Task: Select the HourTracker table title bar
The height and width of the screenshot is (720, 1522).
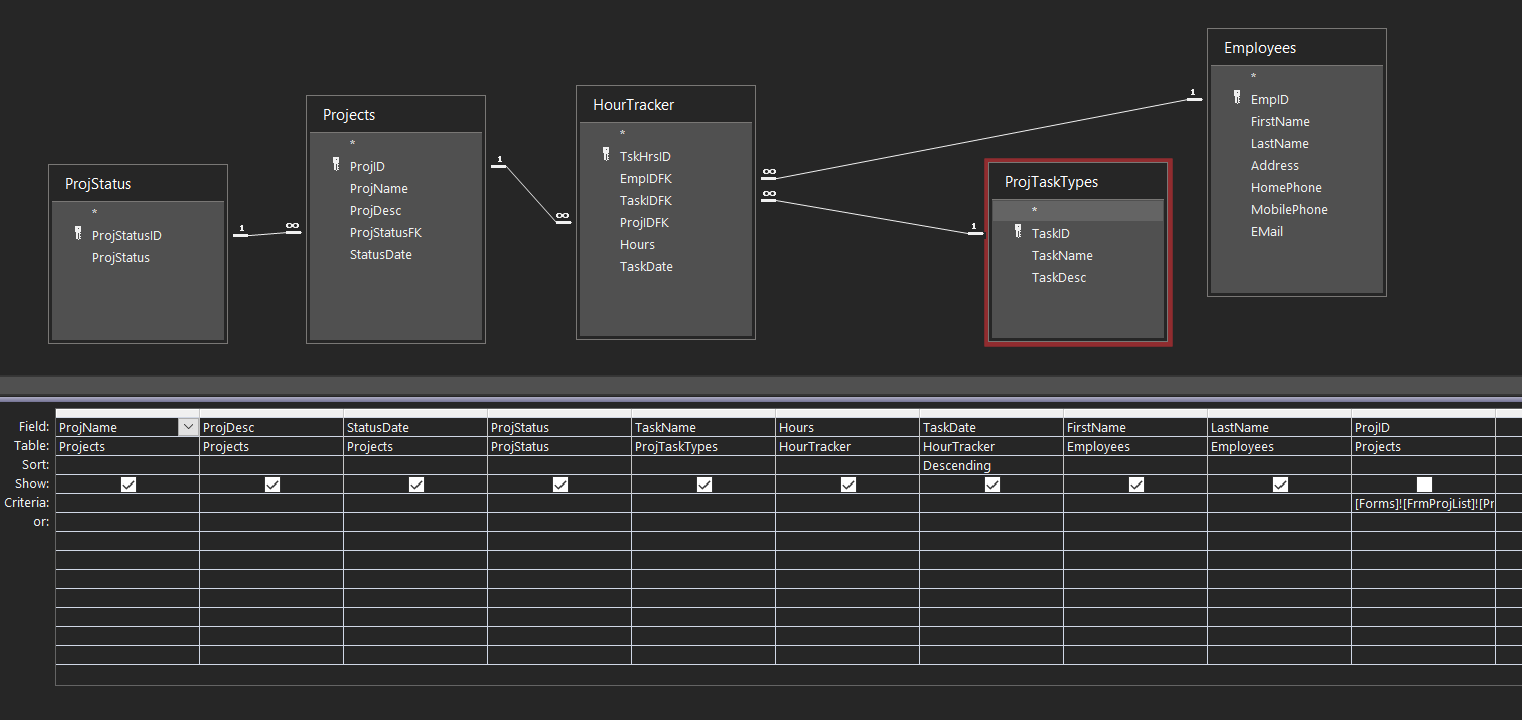Action: click(x=666, y=105)
